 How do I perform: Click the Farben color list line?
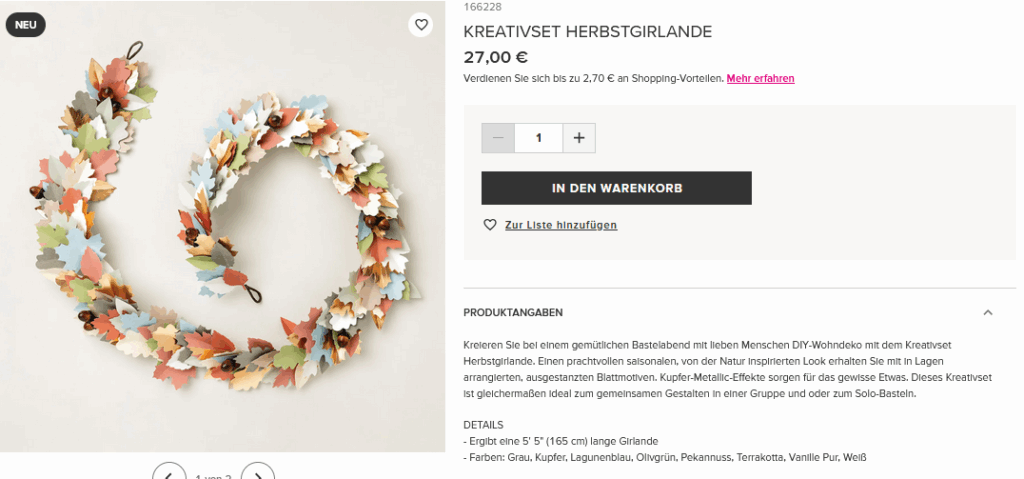[x=665, y=457]
